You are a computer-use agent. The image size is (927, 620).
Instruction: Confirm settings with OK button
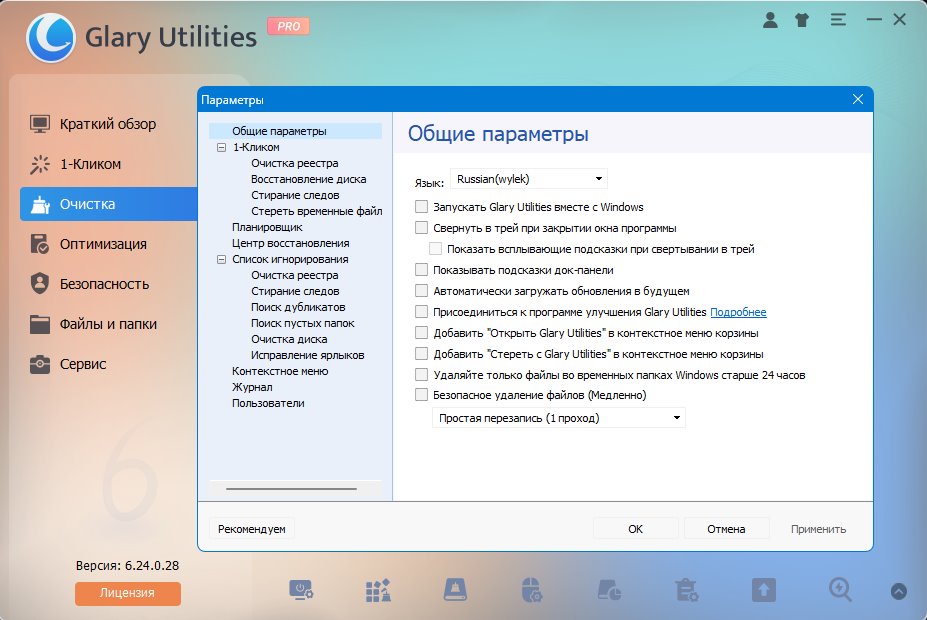click(636, 529)
